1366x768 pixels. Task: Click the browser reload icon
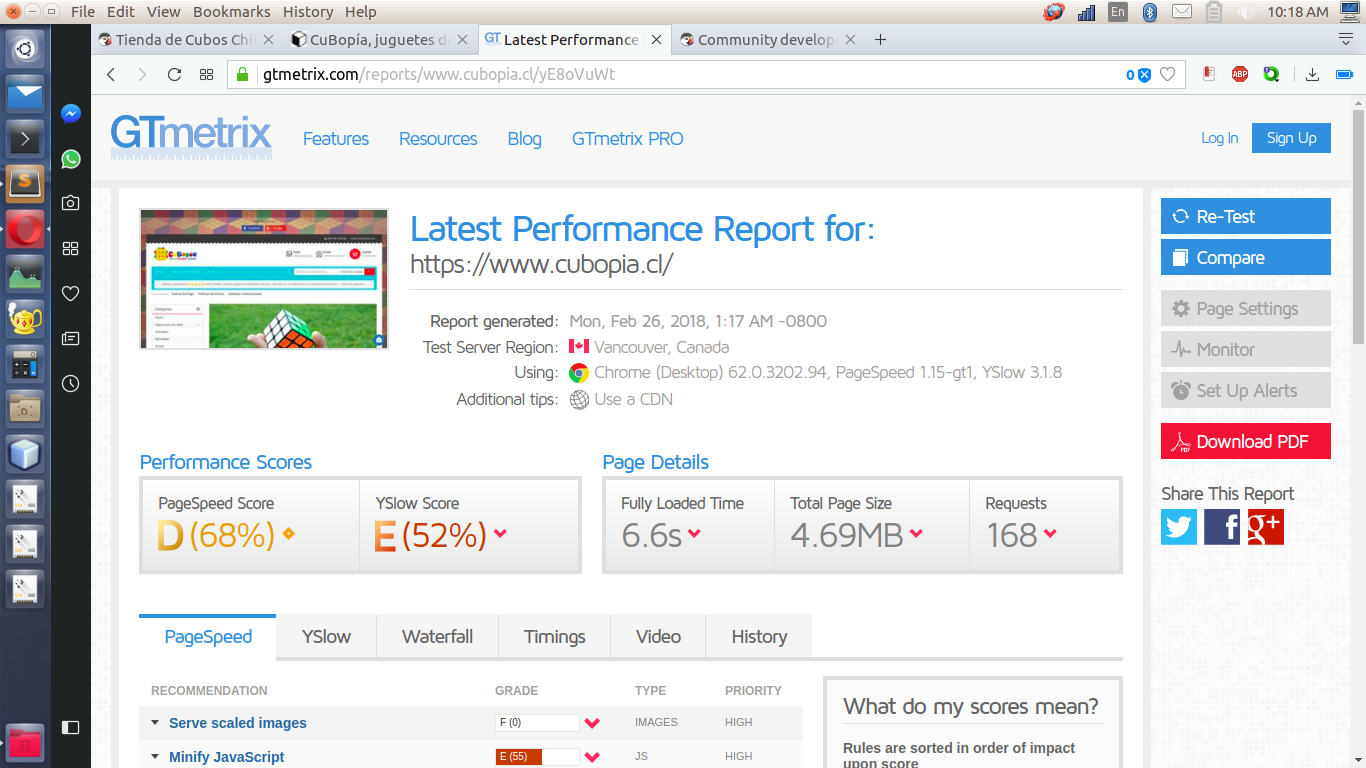[x=174, y=74]
